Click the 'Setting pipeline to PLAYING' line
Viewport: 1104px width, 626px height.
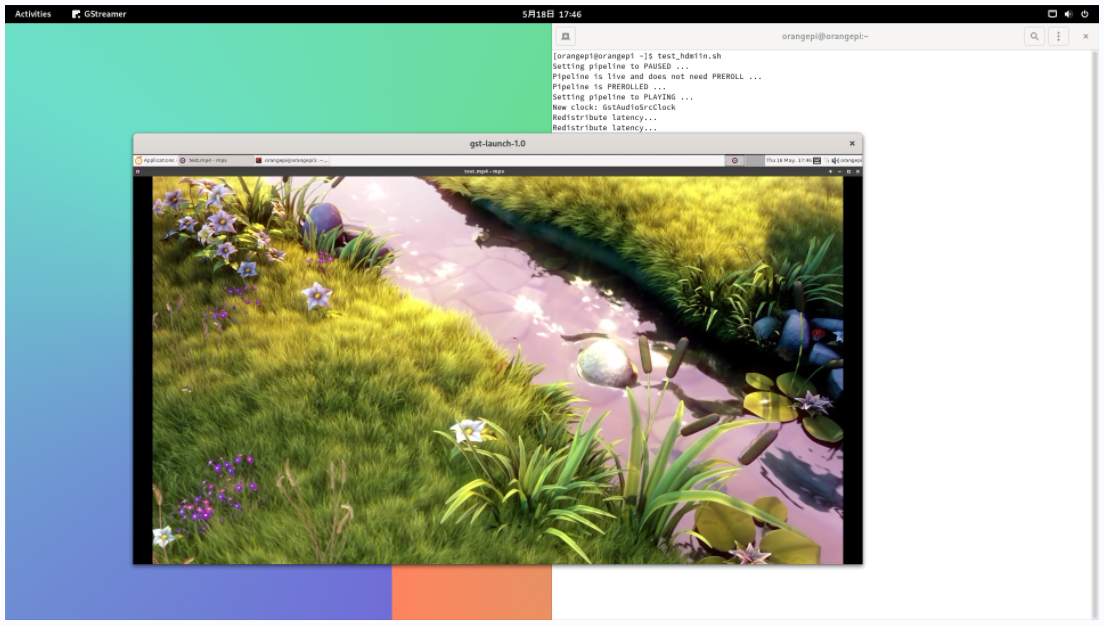622,97
